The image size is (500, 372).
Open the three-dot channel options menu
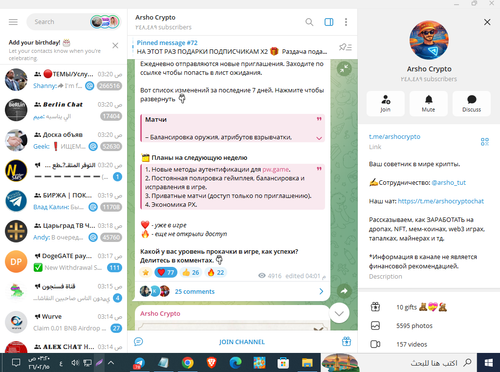346,22
